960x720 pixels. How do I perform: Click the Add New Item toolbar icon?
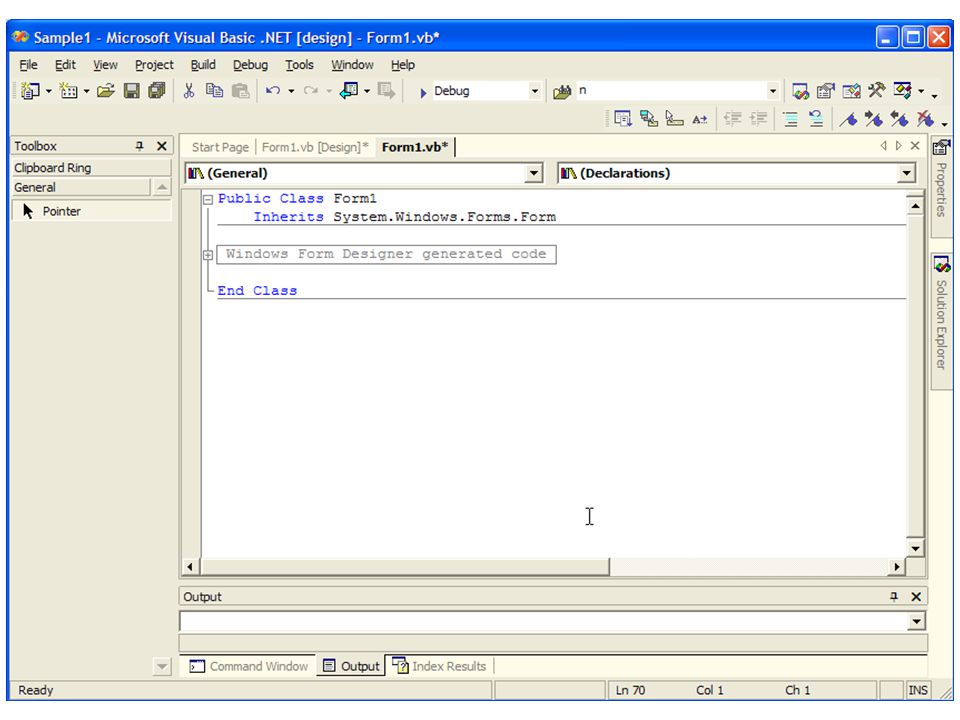[x=69, y=91]
